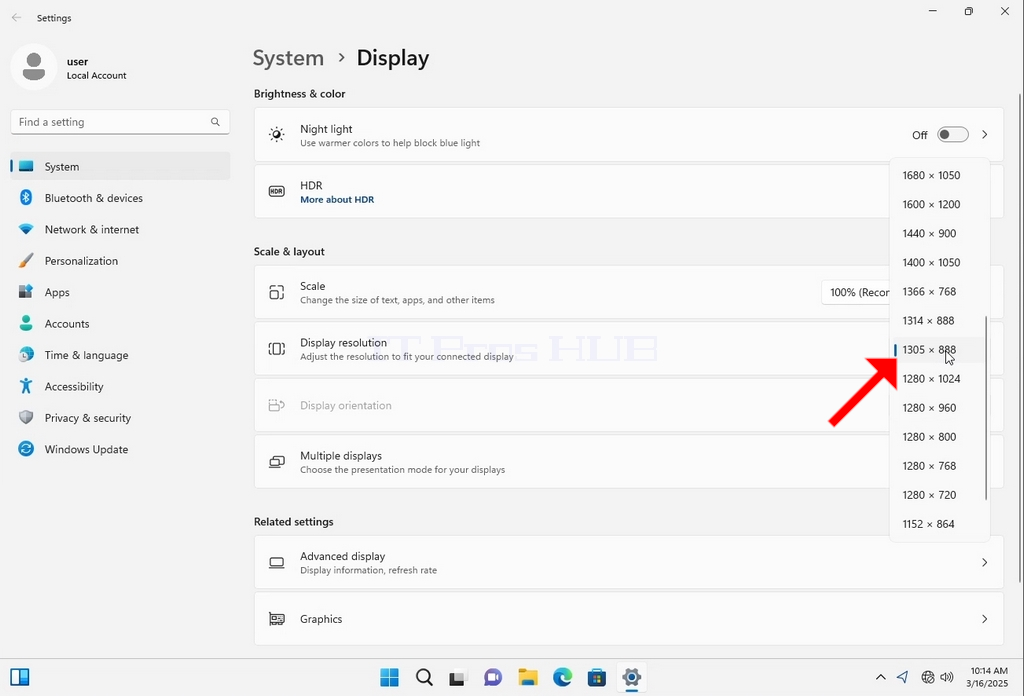The image size is (1024, 696).
Task: Type in the Find a setting box
Action: [120, 122]
